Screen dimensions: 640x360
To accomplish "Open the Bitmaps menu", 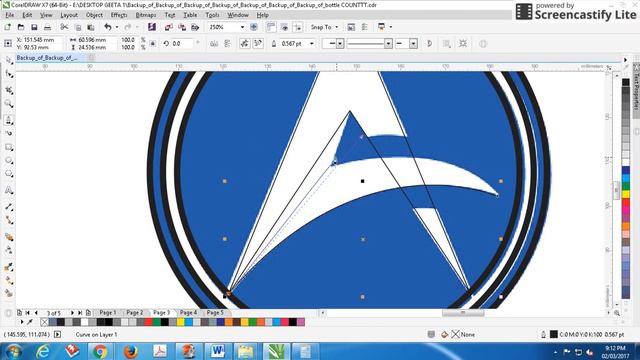I will (x=146, y=15).
